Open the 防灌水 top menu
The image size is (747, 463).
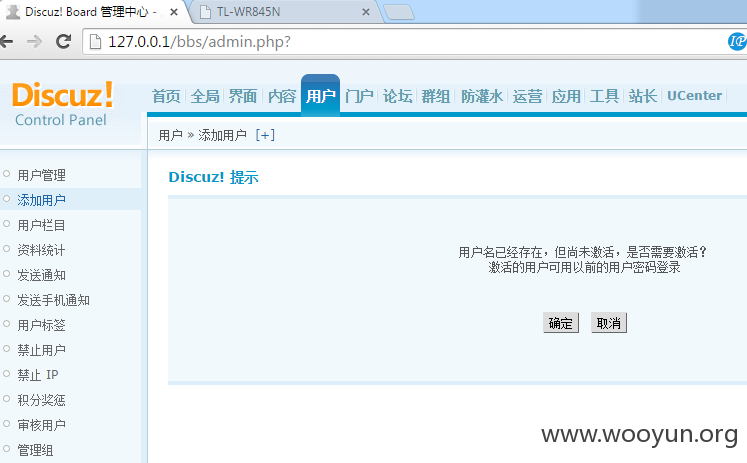(482, 96)
